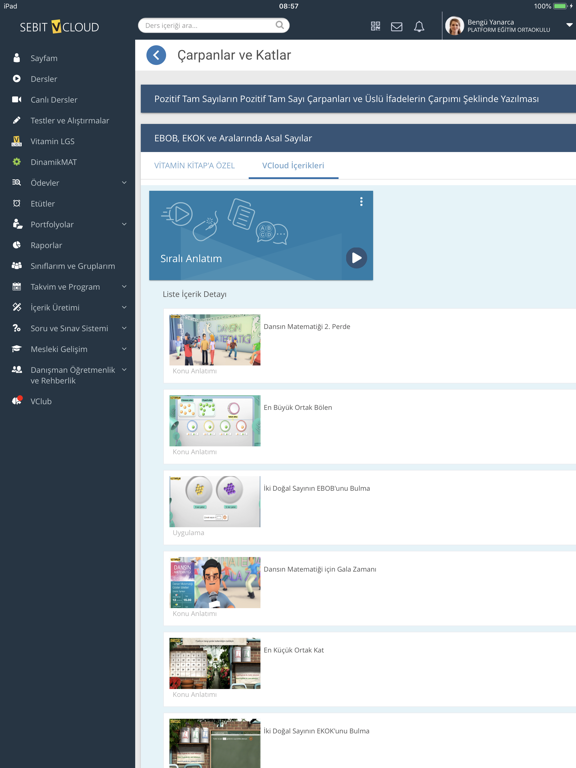
Task: Expand Mesleki Gelişim chevron
Action: (x=124, y=349)
